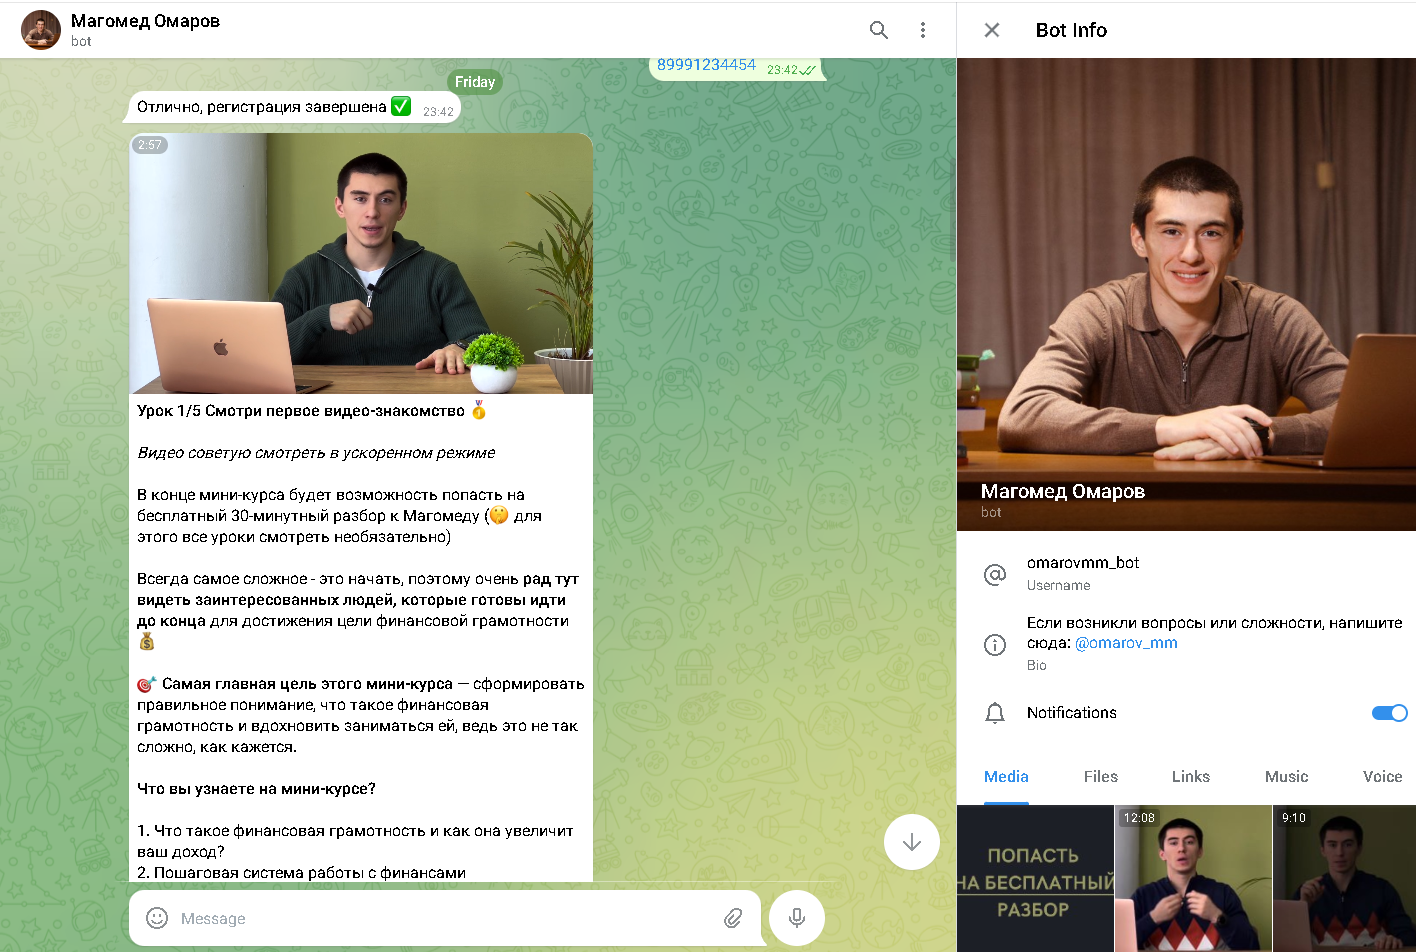1416x952 pixels.
Task: Toggle the Notifications switch off
Action: coord(1390,713)
